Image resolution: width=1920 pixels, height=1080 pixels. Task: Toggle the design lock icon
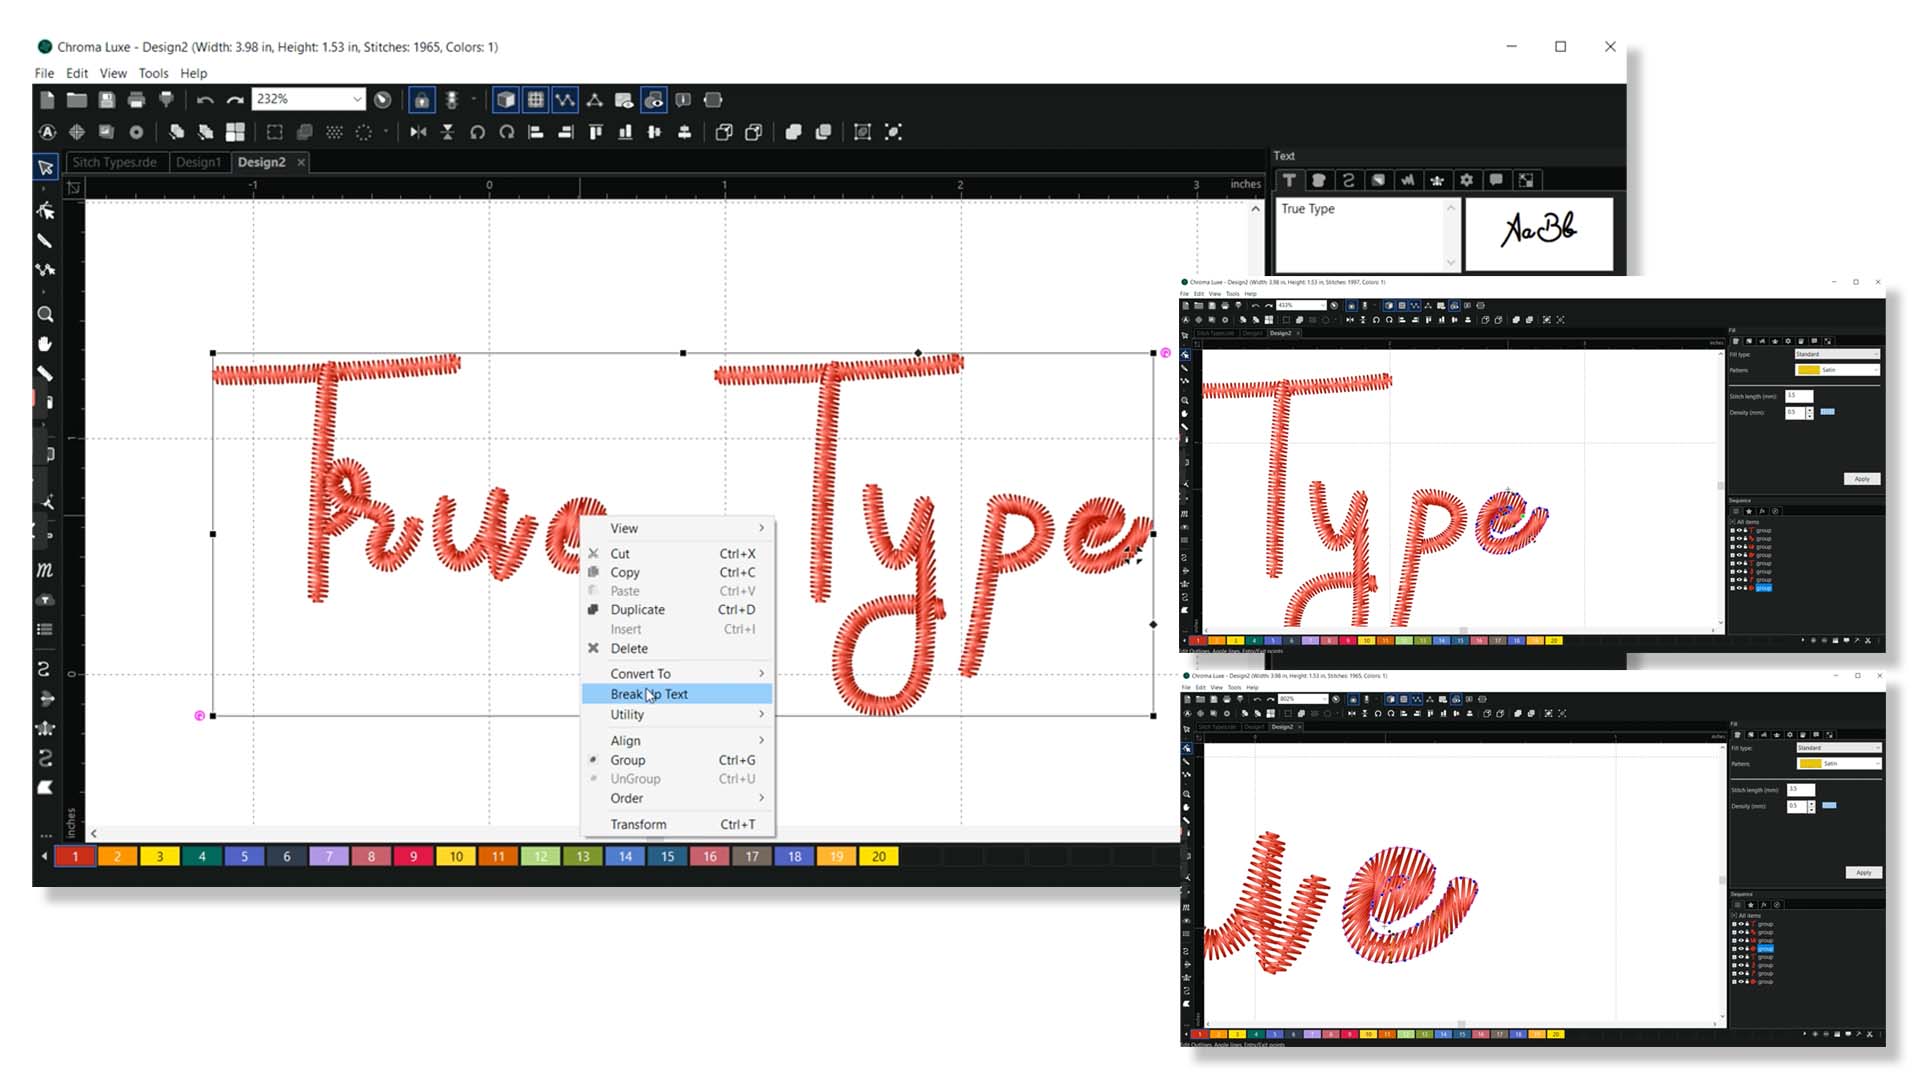[421, 99]
